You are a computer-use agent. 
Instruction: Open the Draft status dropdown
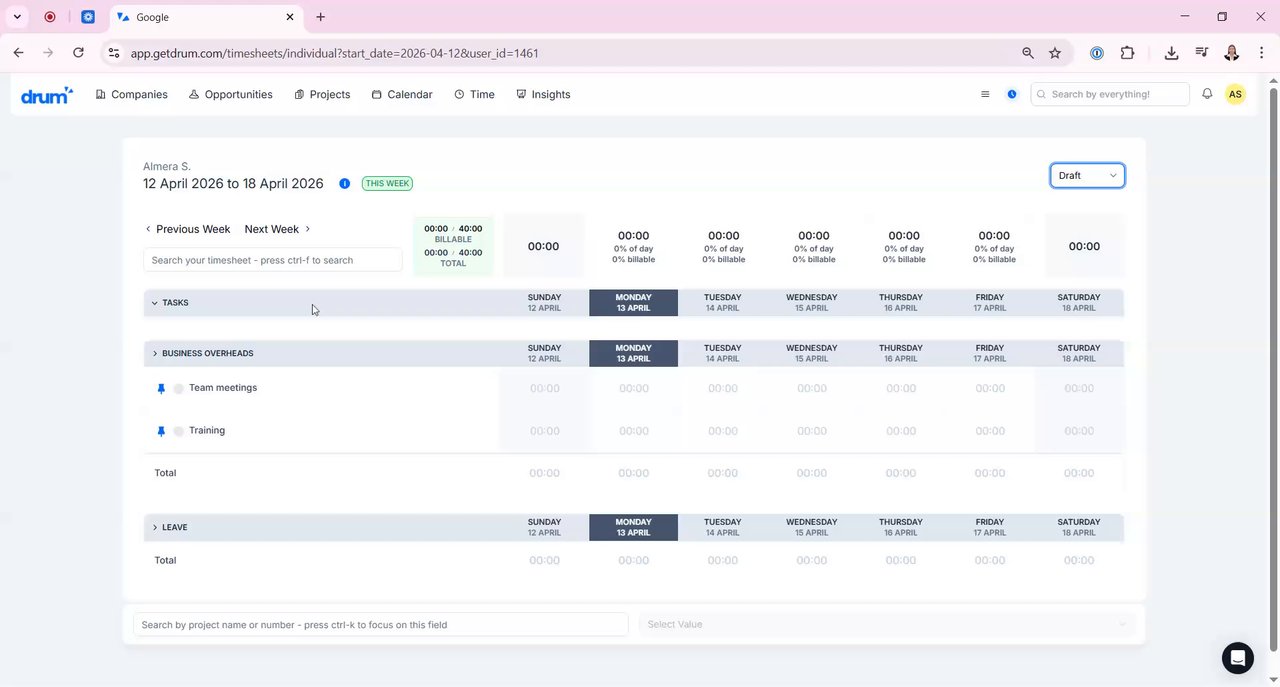(x=1087, y=175)
